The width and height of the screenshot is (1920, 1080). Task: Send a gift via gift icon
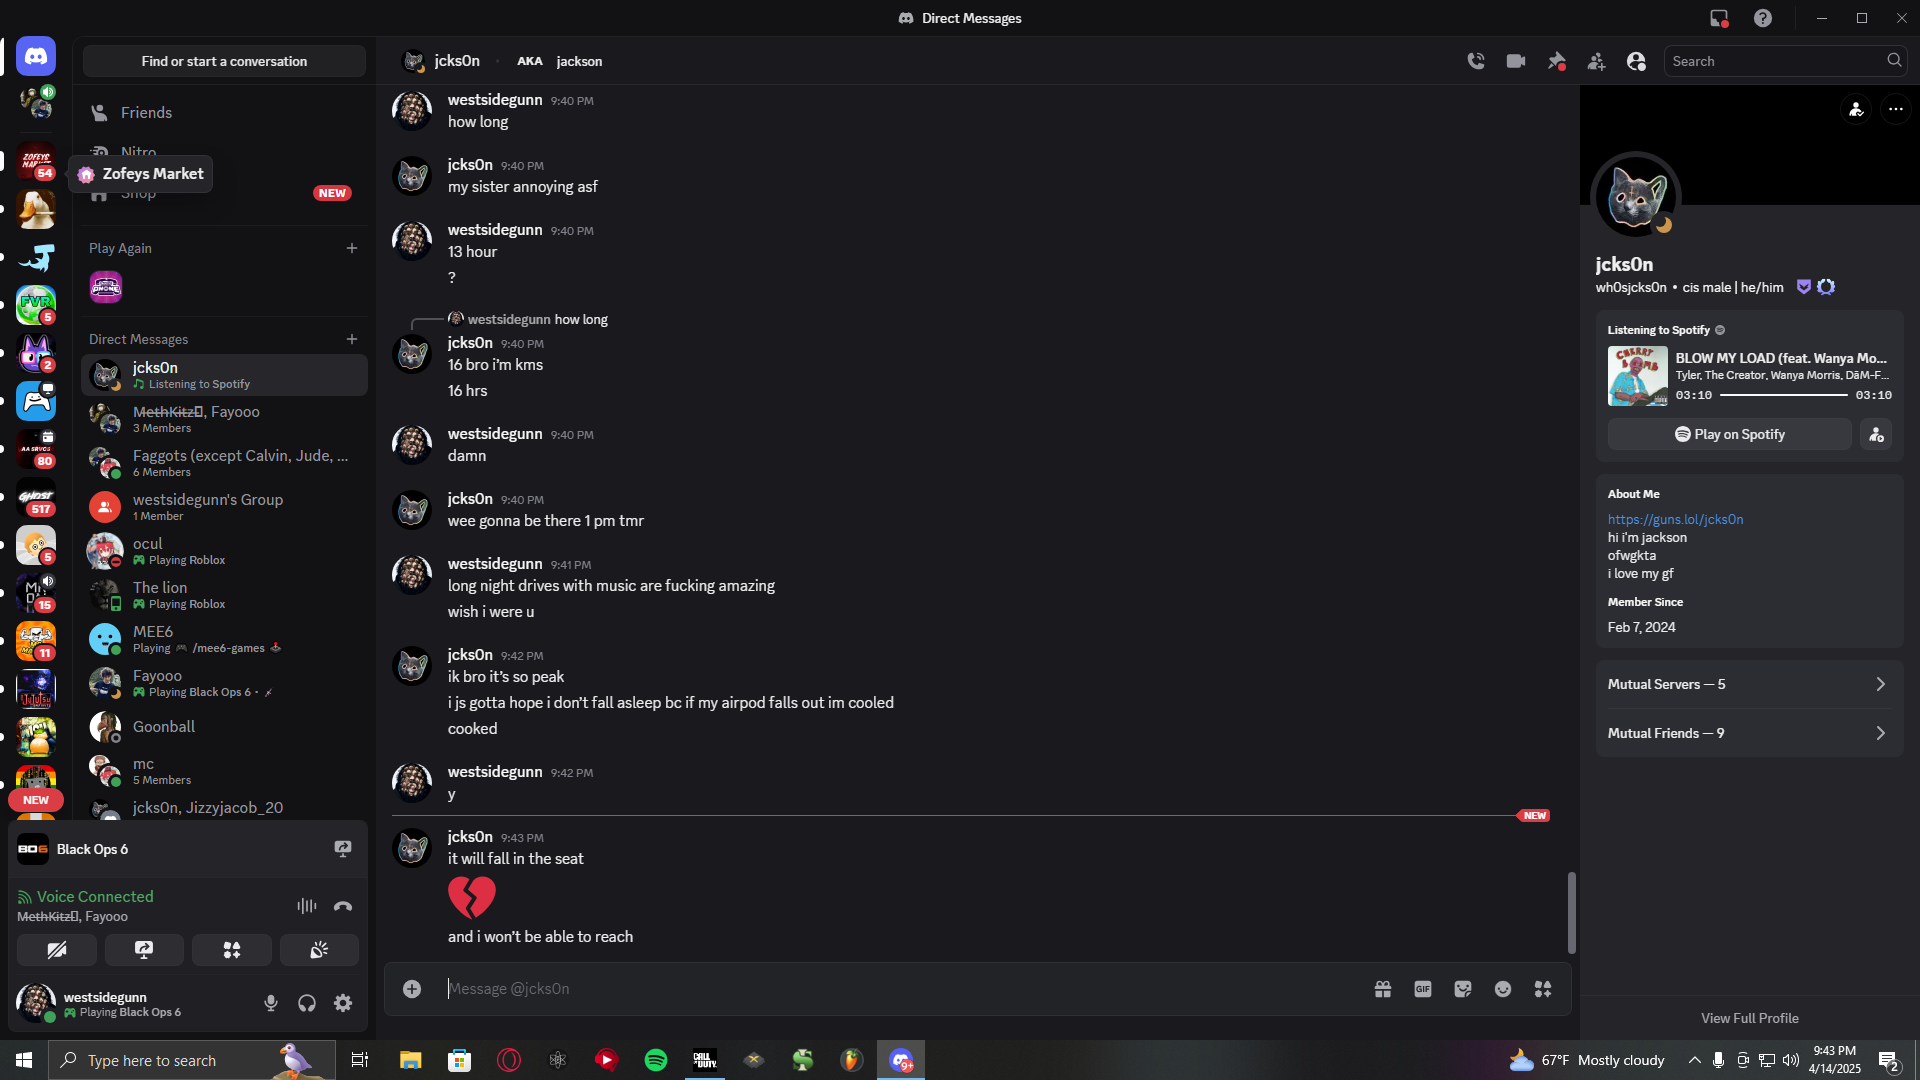pyautogui.click(x=1383, y=989)
